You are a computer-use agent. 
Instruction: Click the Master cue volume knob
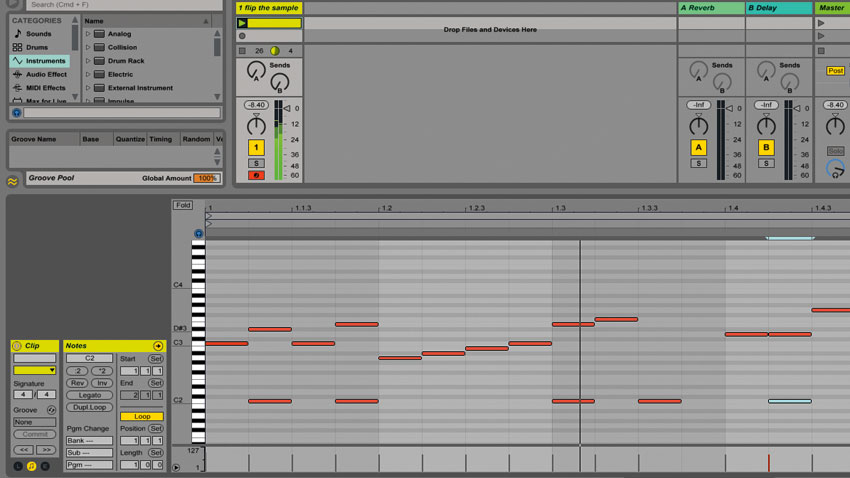tap(835, 169)
